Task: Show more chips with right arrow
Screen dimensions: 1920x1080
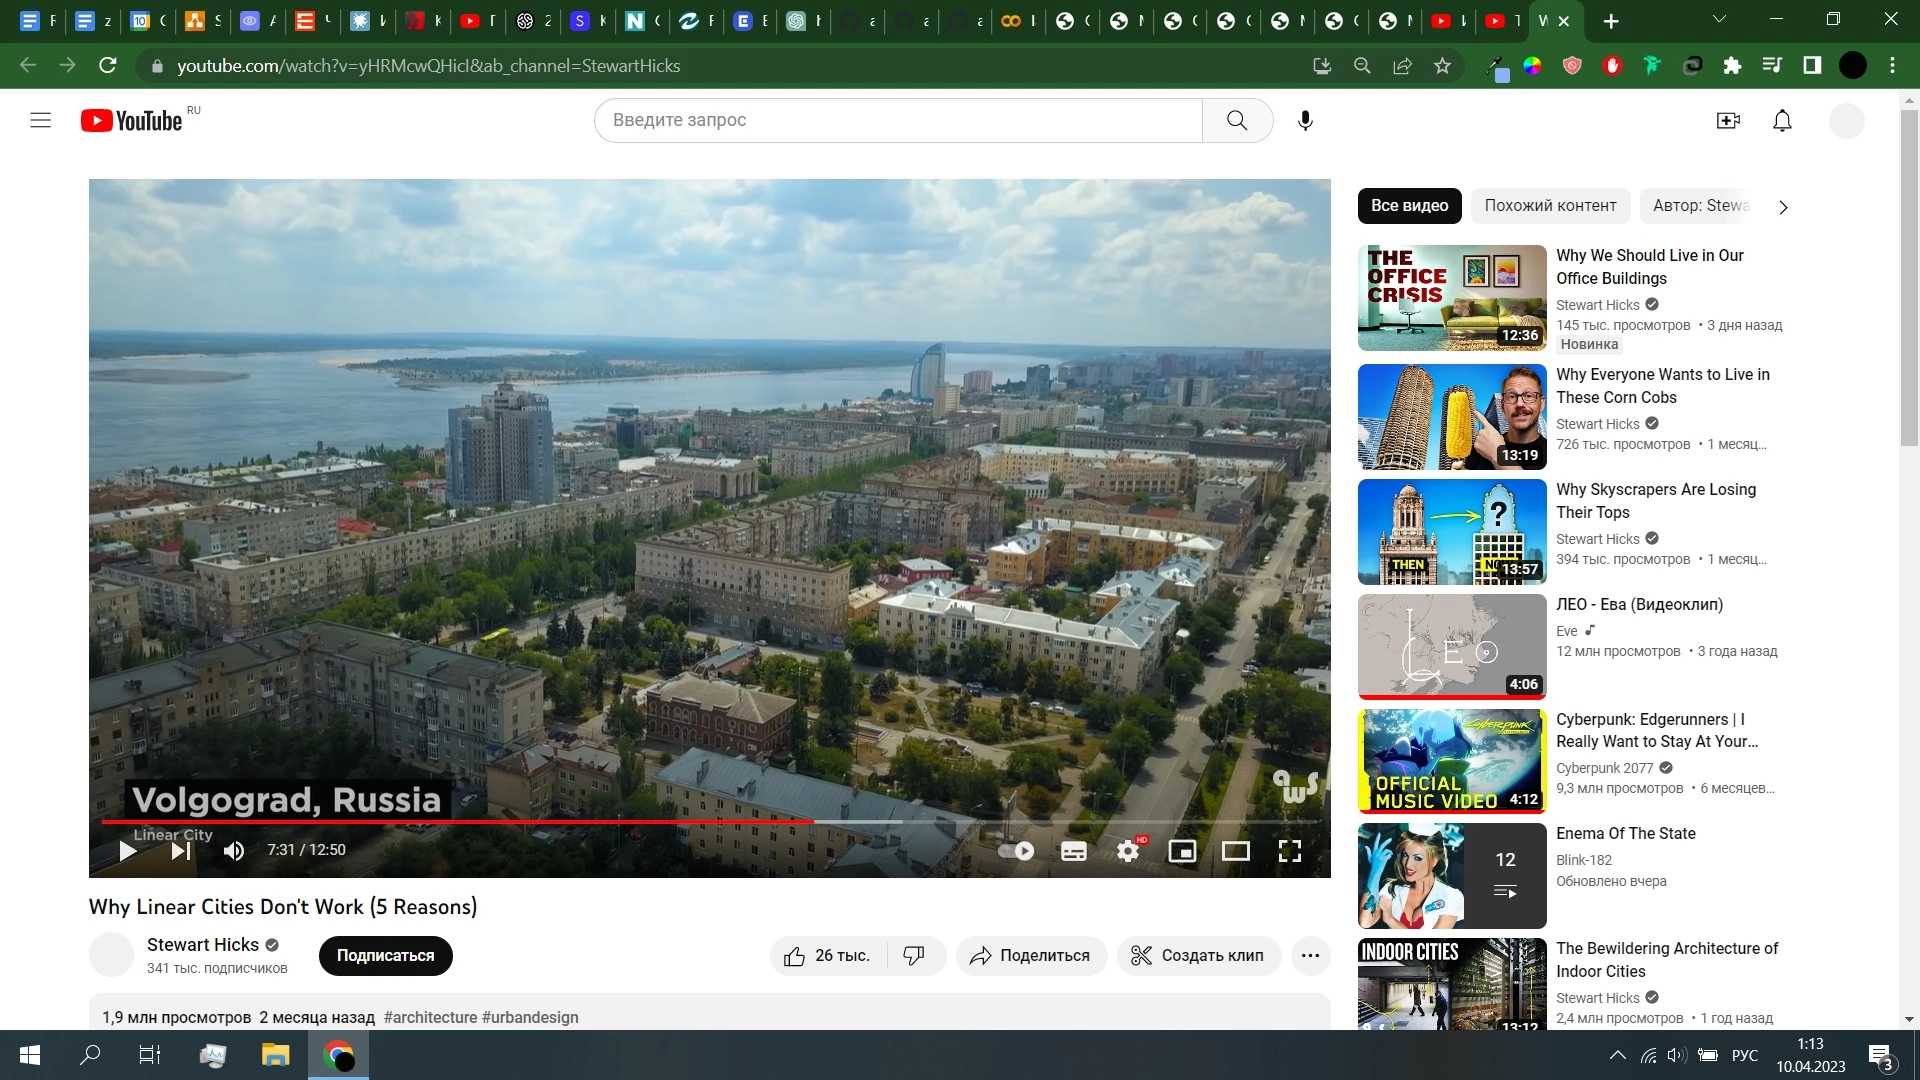Action: pyautogui.click(x=1783, y=207)
